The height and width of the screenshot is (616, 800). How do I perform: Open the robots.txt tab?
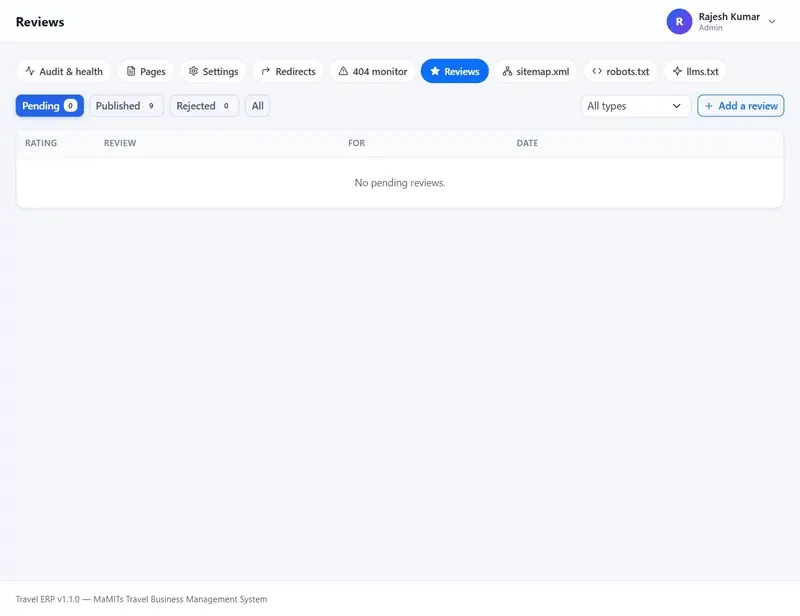click(621, 71)
